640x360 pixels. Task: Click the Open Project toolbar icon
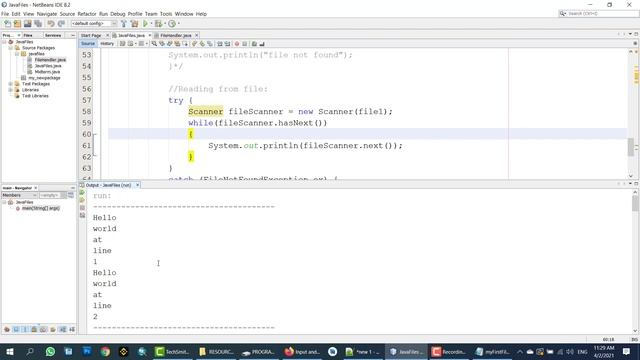click(x=27, y=24)
